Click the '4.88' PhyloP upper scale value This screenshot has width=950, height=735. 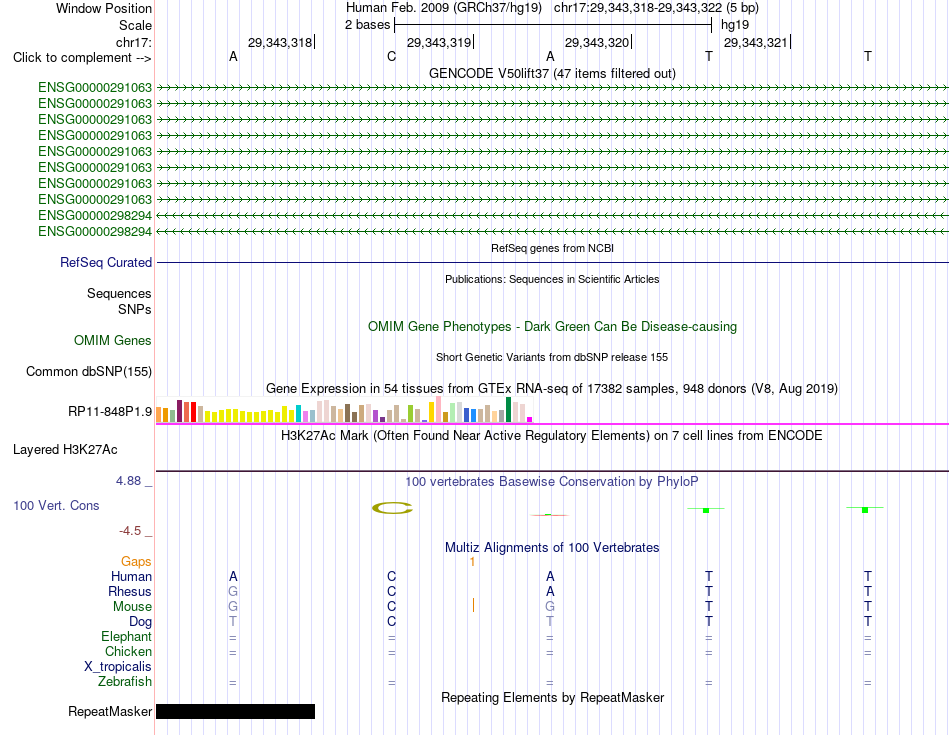(x=128, y=481)
